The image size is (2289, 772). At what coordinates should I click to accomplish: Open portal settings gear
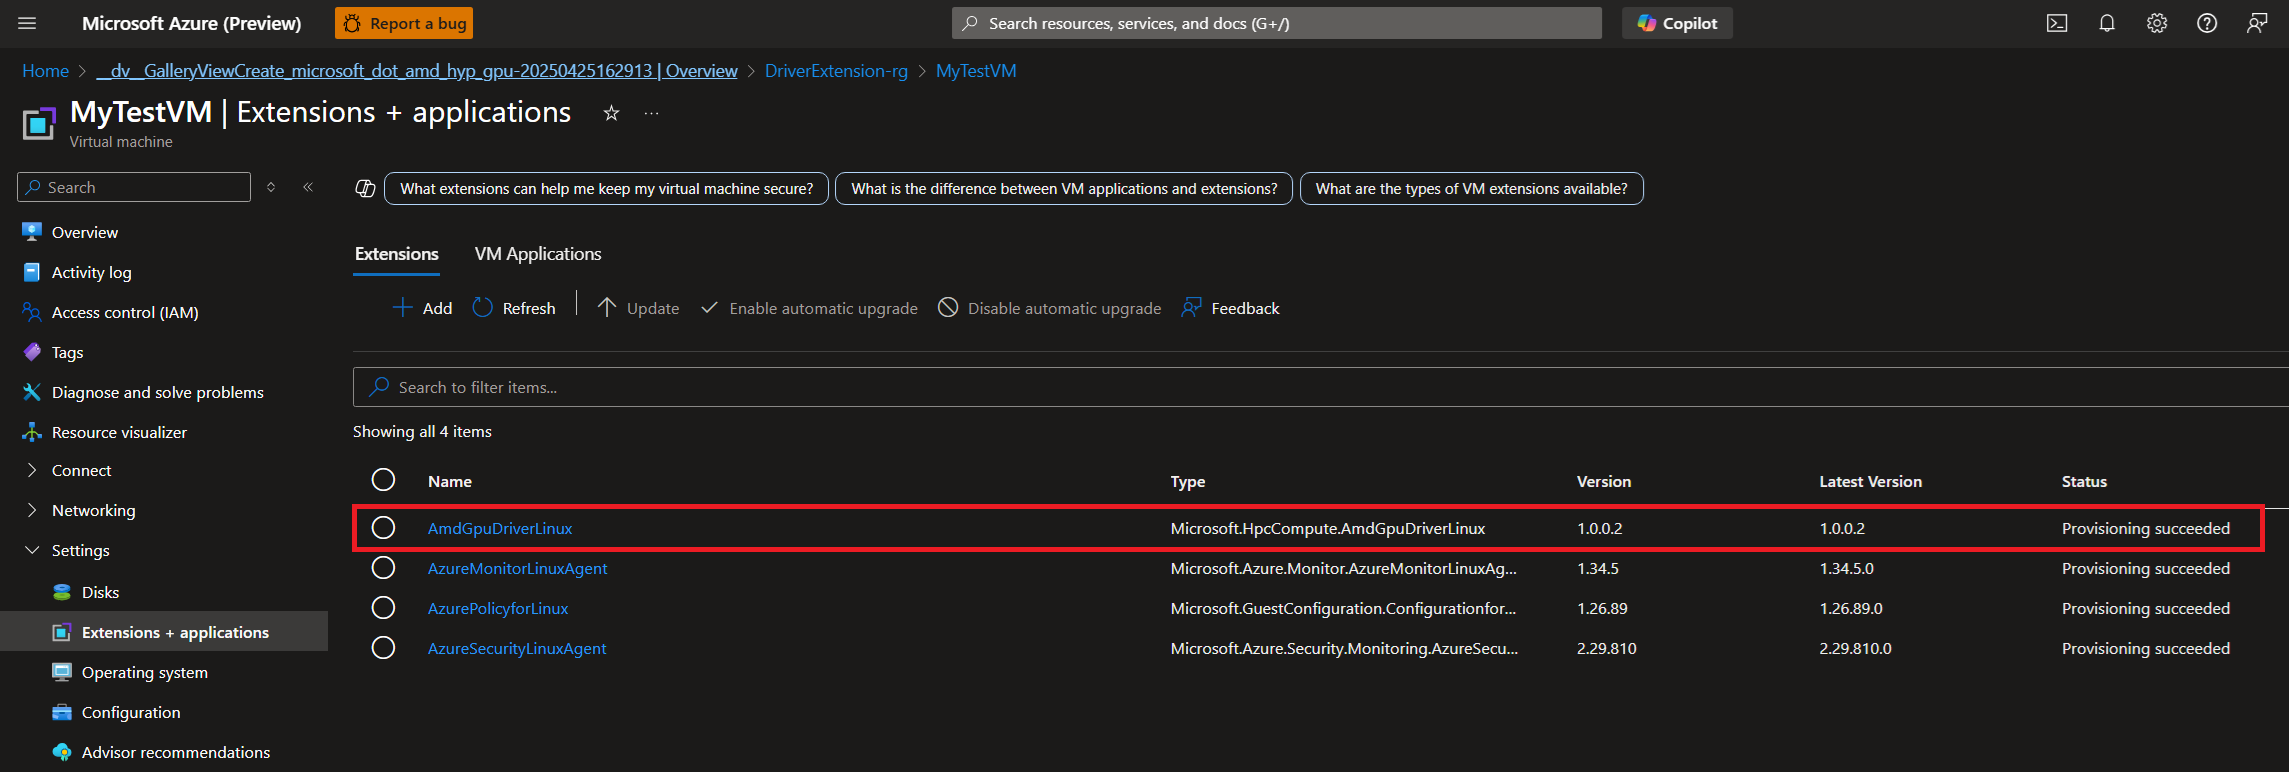coord(2157,23)
